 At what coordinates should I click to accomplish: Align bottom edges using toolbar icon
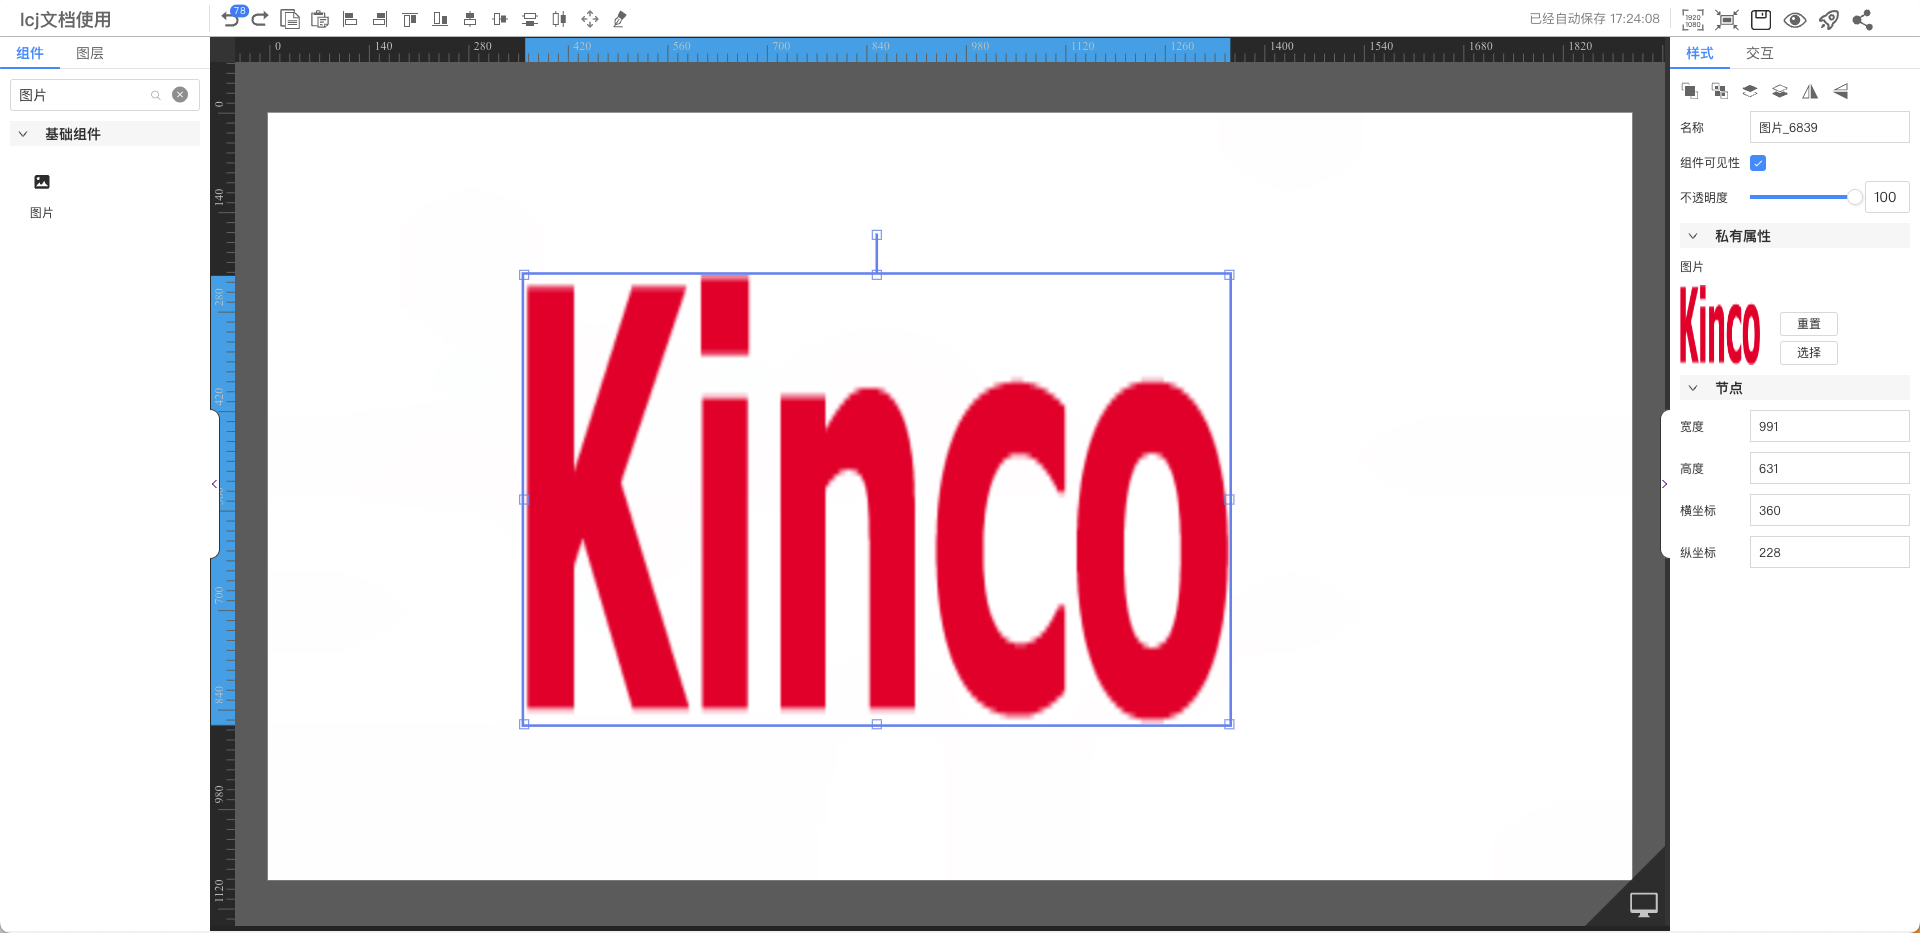(x=440, y=19)
